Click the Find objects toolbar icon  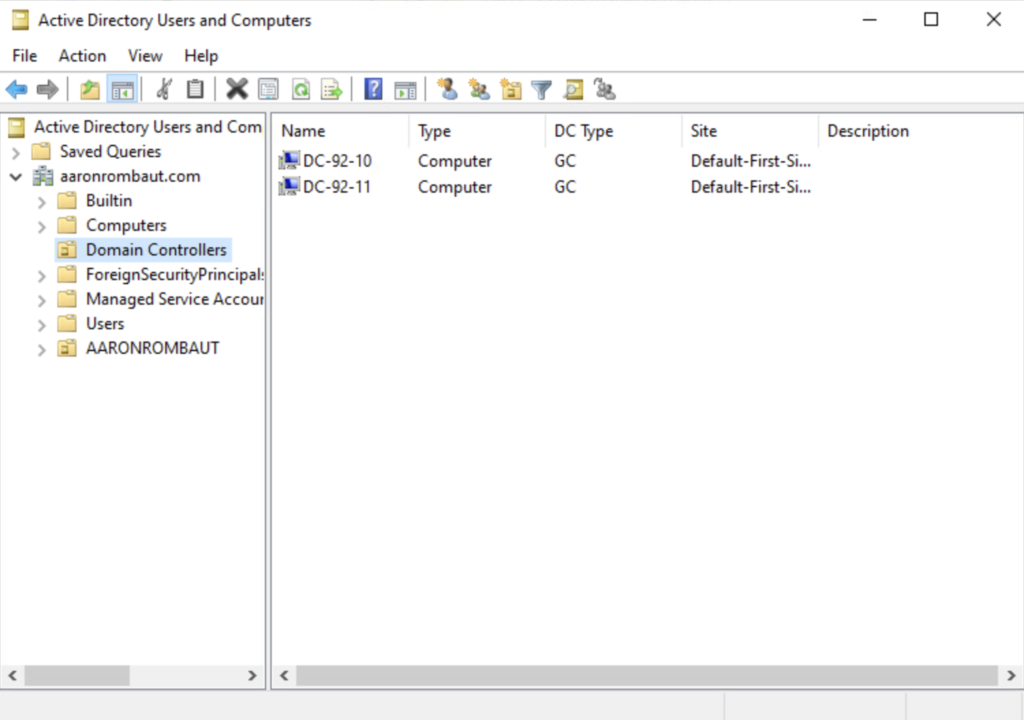[573, 90]
